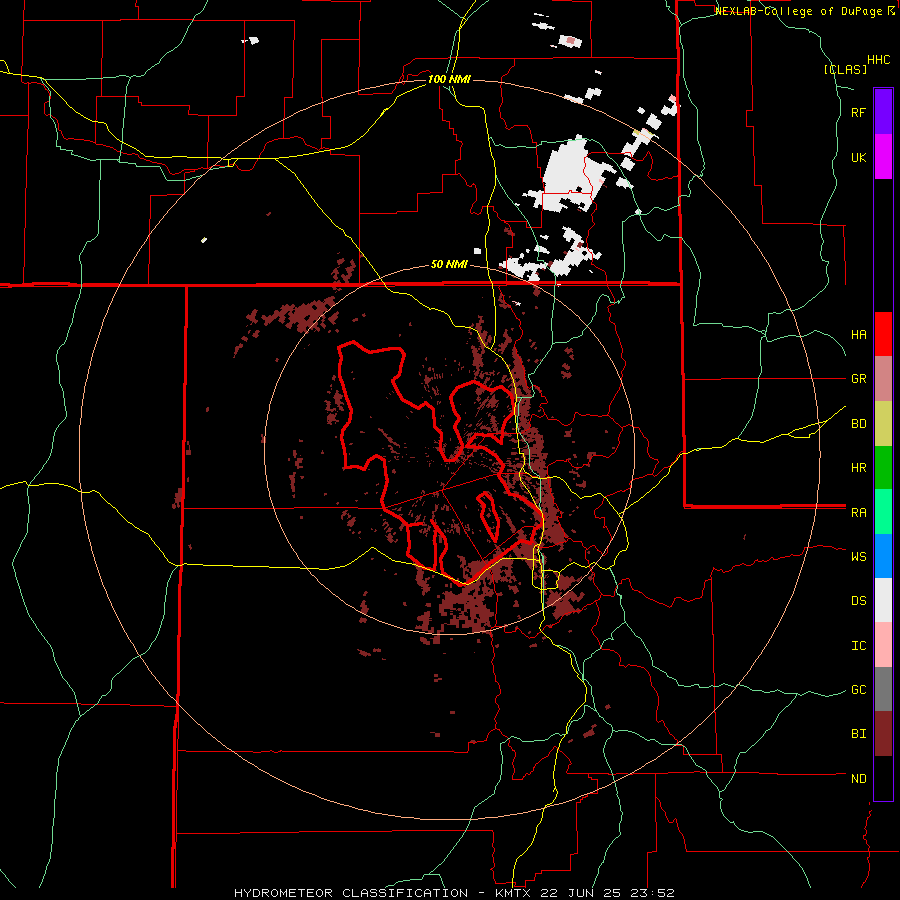Viewport: 900px width, 900px height.
Task: Click the white DS legend swatch
Action: tap(883, 600)
